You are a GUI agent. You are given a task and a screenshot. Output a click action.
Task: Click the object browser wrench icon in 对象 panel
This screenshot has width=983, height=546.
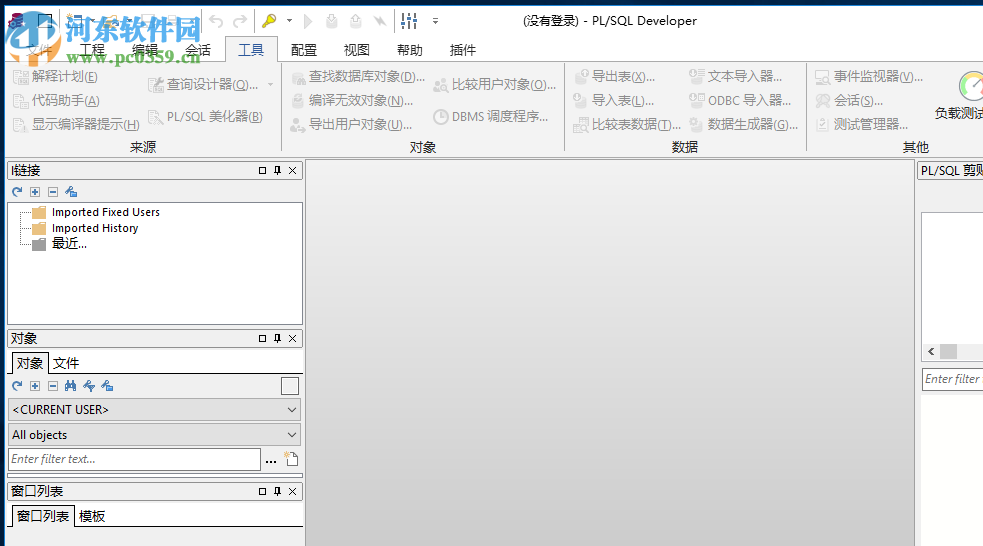pyautogui.click(x=107, y=386)
